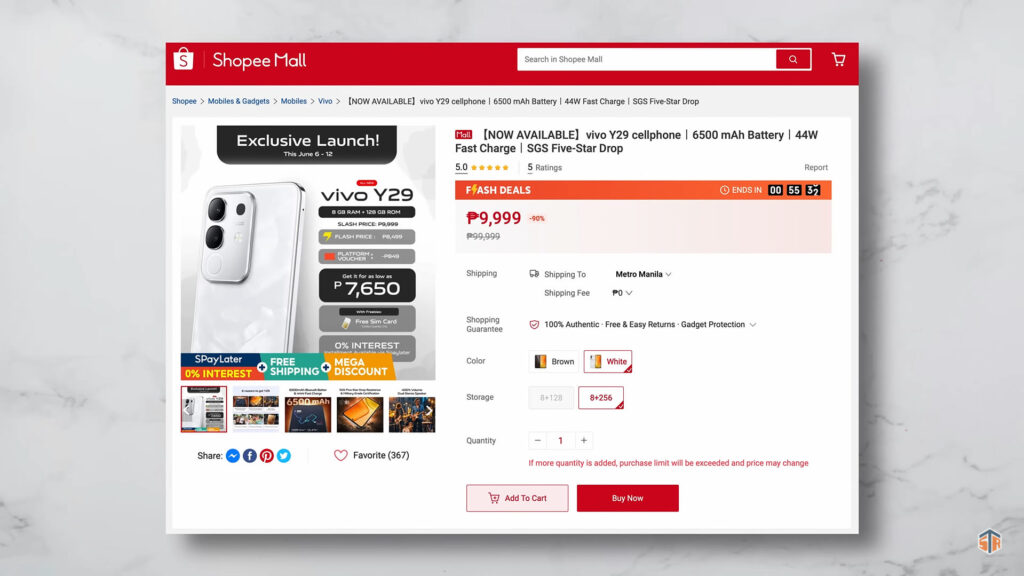This screenshot has height=576, width=1024.
Task: Choose the 8+256 storage option
Action: coord(600,398)
